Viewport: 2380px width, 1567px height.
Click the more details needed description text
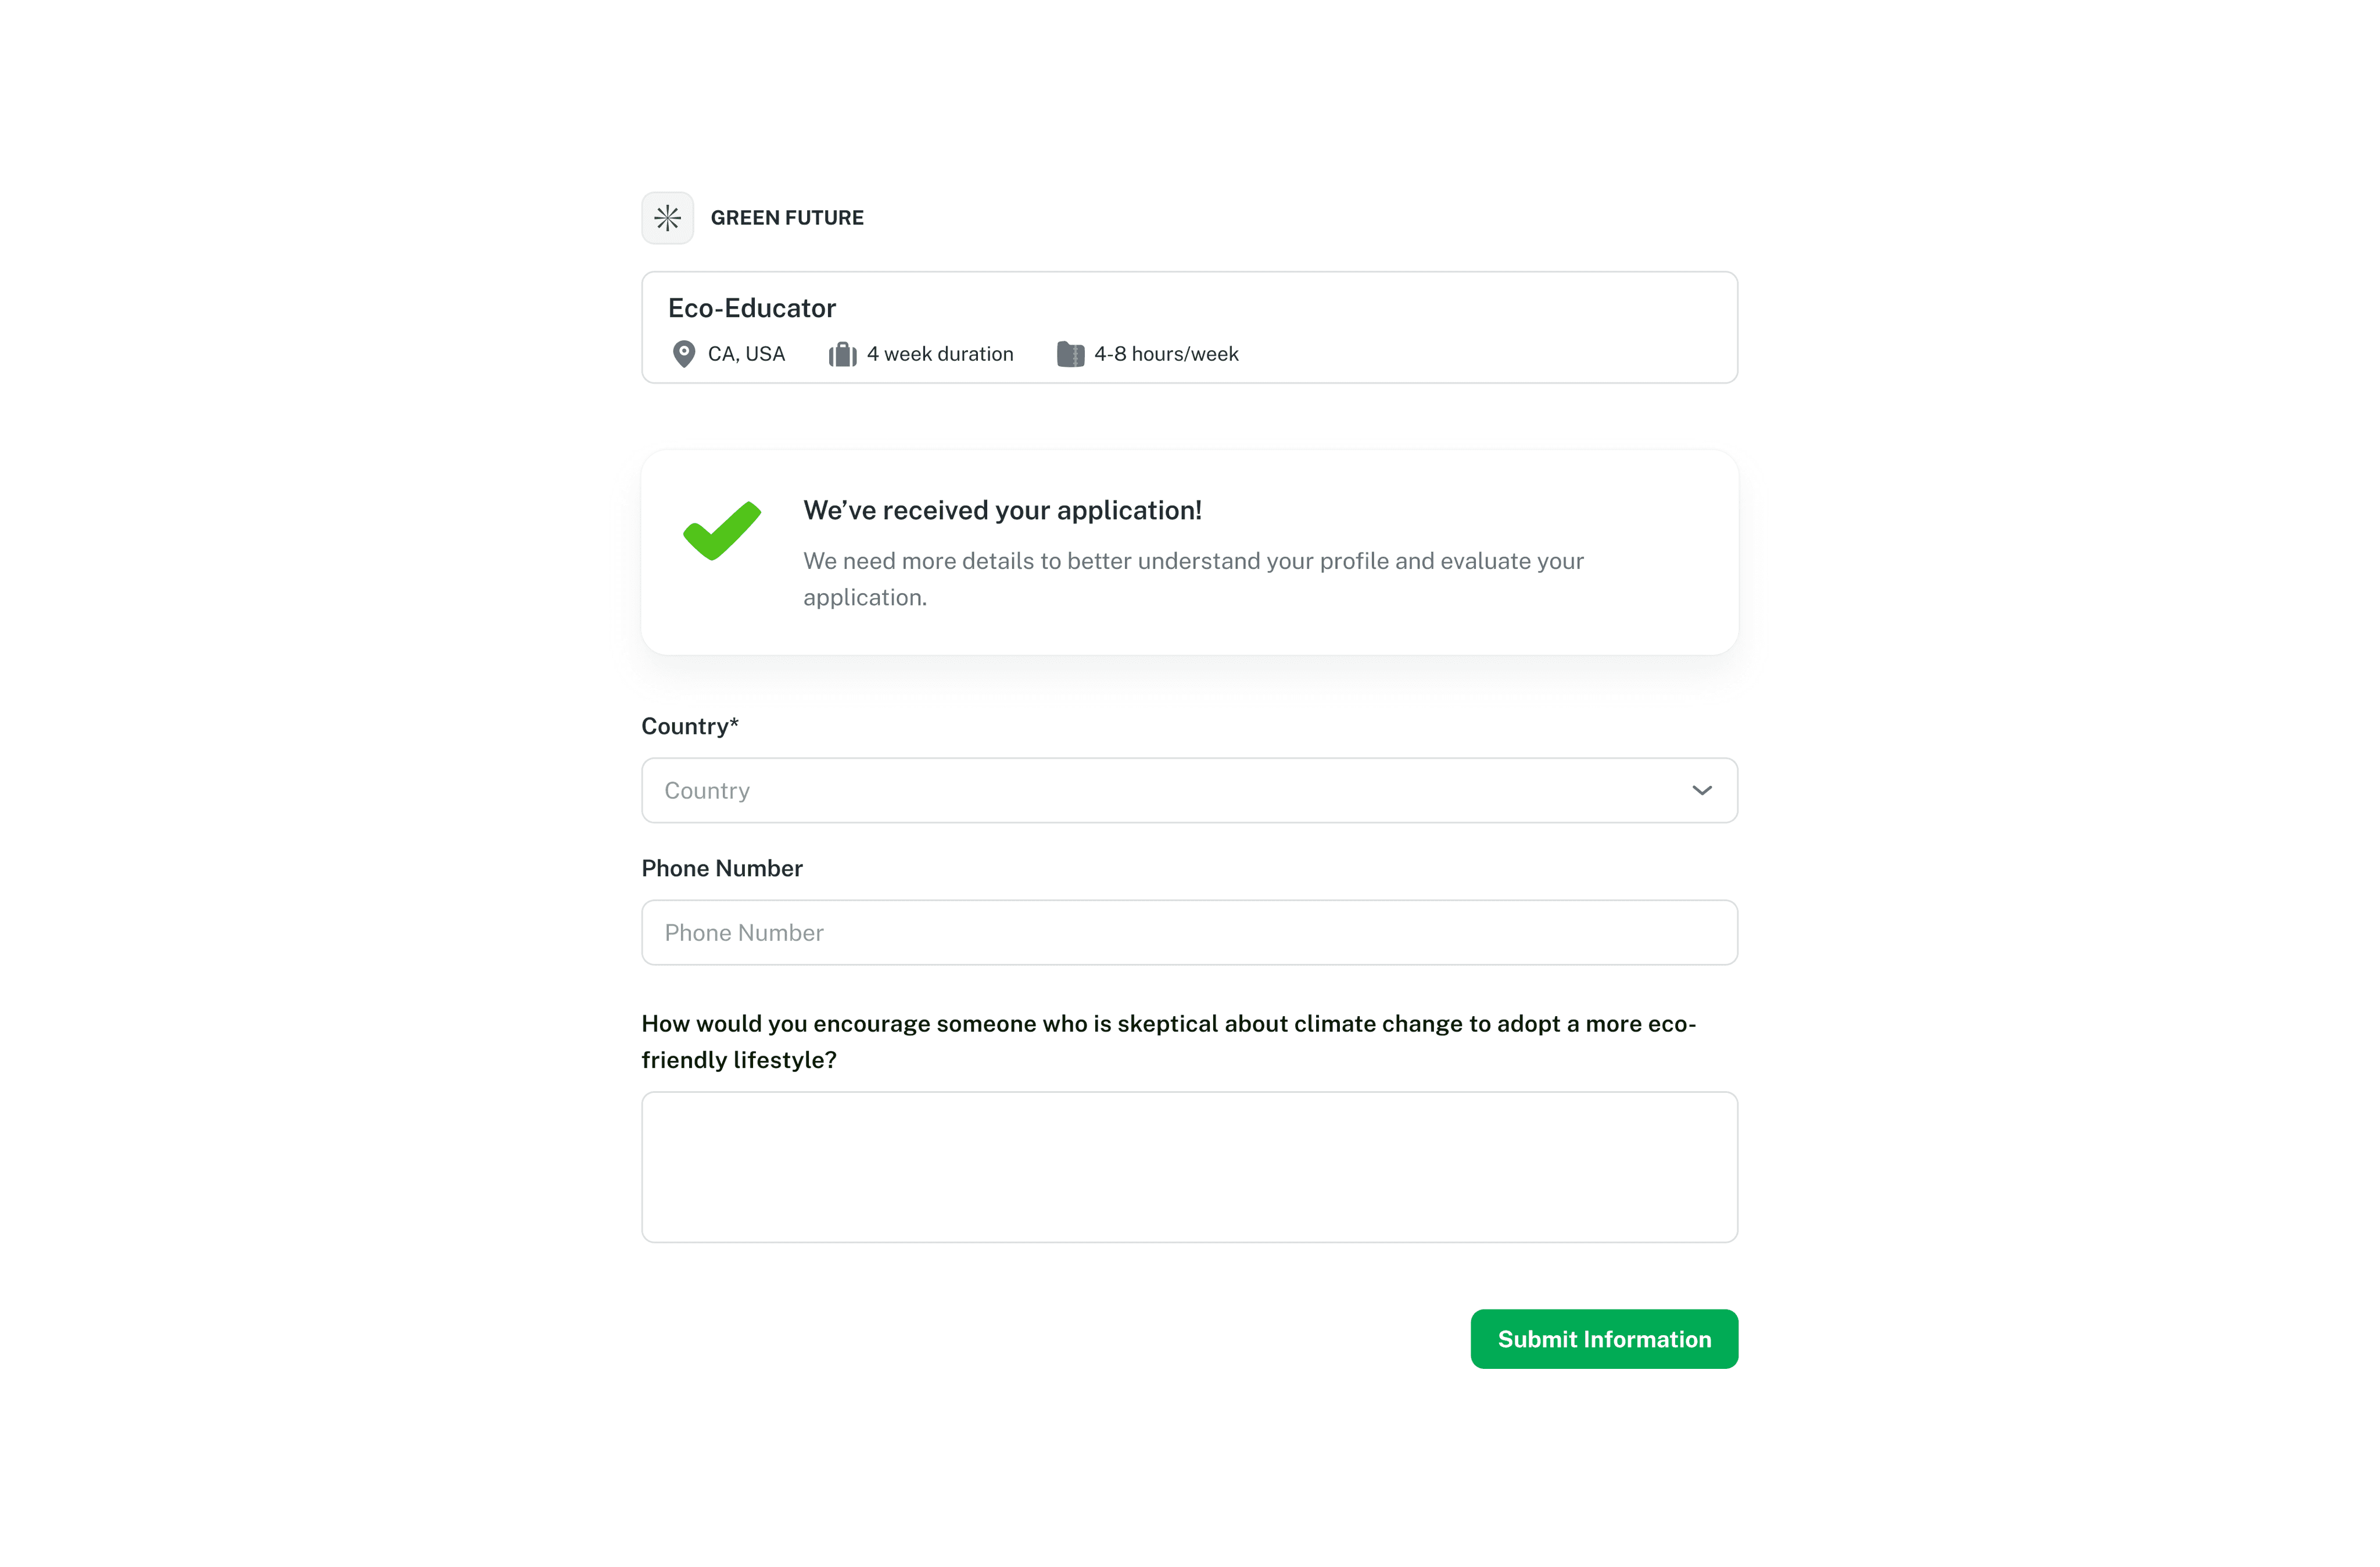[x=1193, y=579]
